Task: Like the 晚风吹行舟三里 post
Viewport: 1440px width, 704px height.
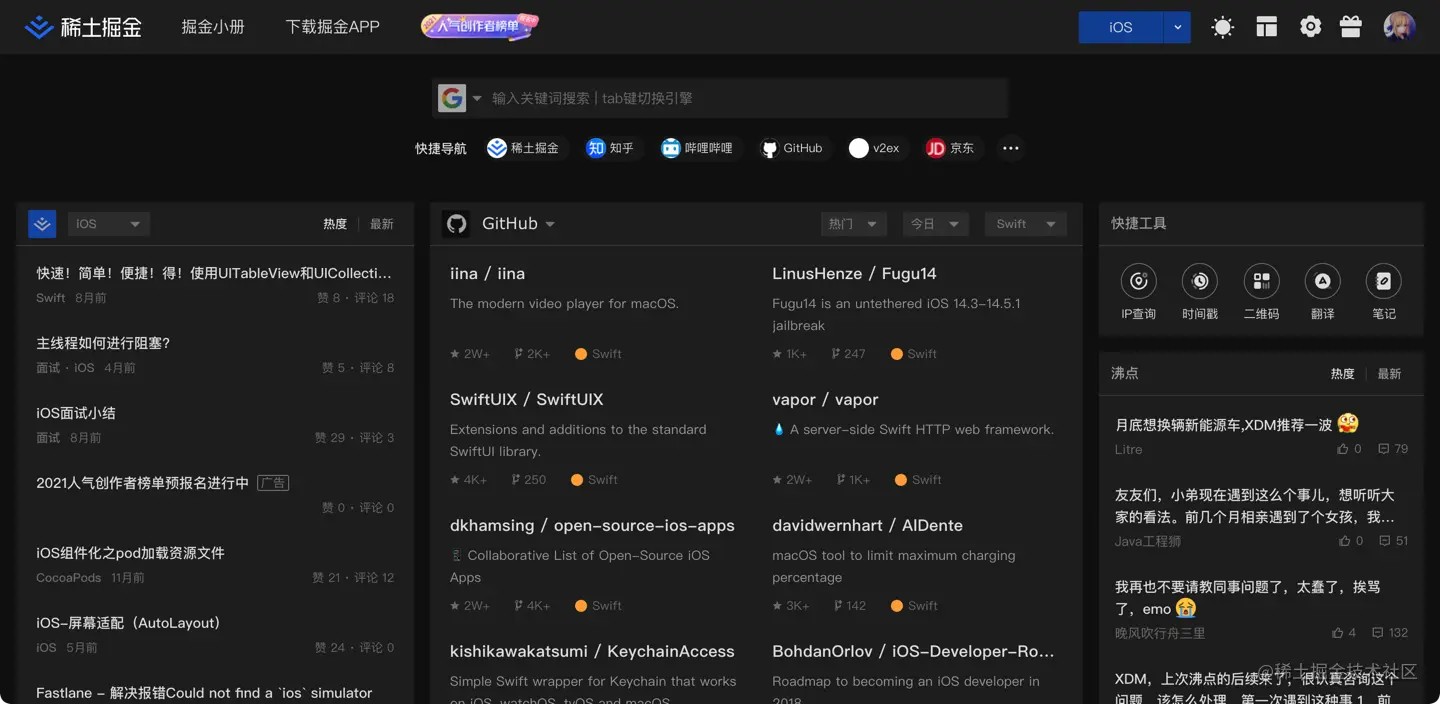Action: tap(1344, 633)
